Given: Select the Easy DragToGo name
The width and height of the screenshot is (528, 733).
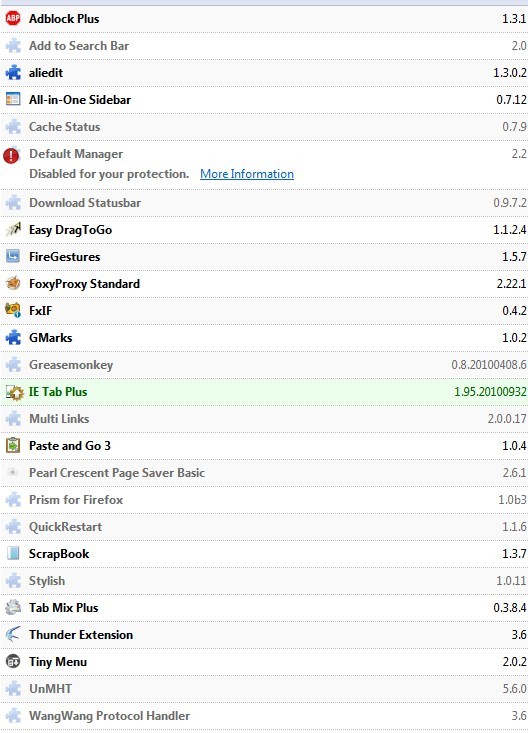Looking at the screenshot, I should point(71,230).
